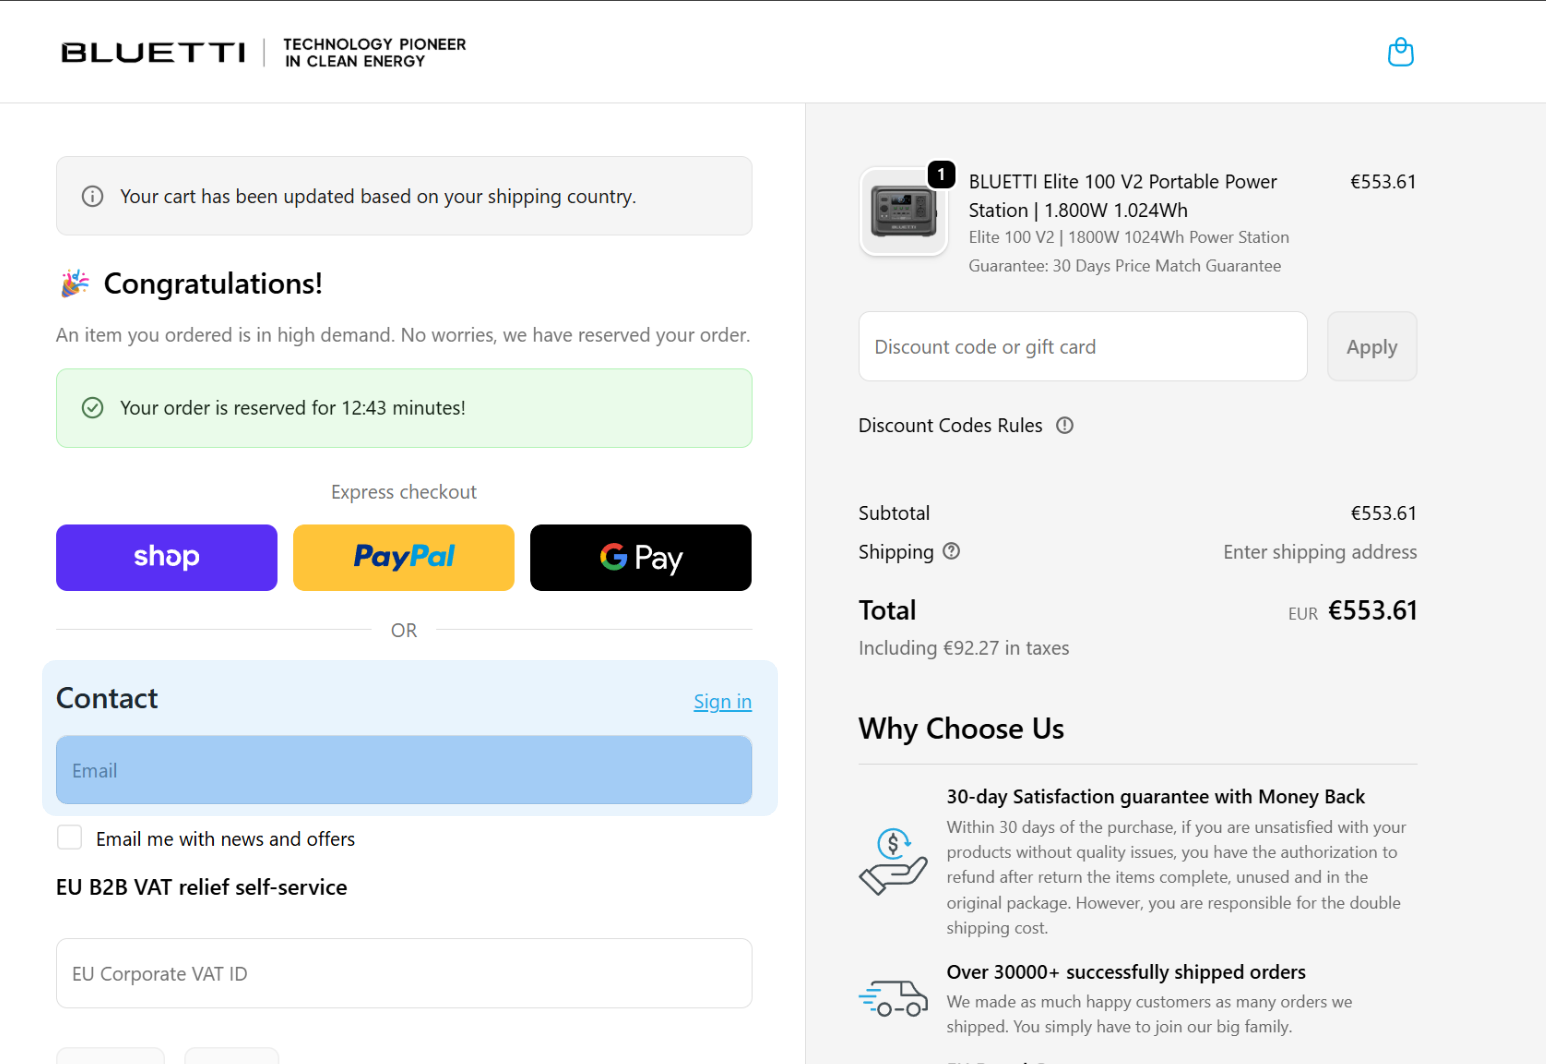
Task: Click the Discount Codes Rules text
Action: [x=950, y=426]
